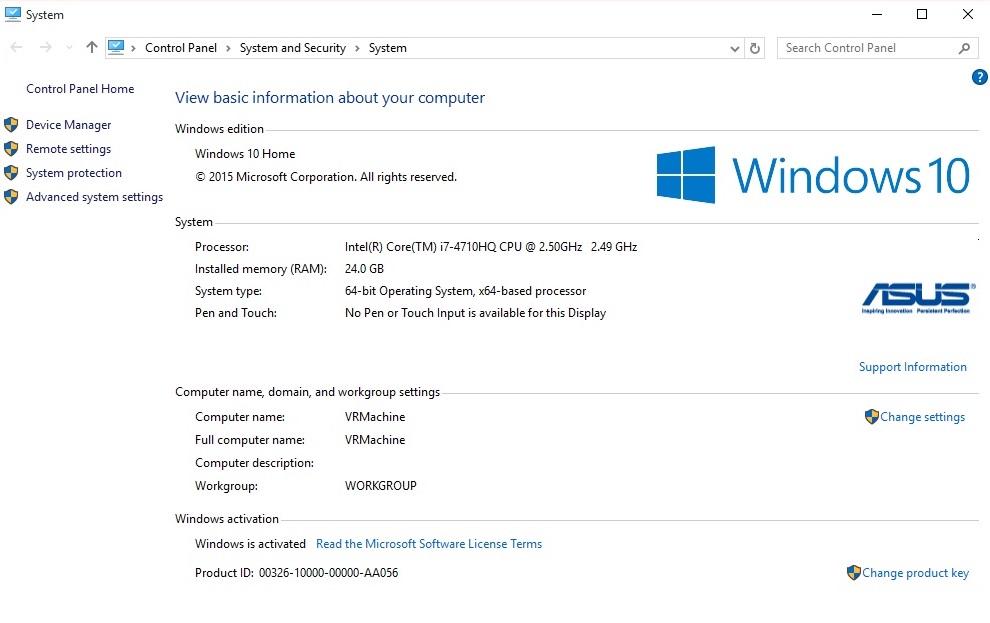
Task: Select the Windows 10 Home text
Action: coord(245,154)
